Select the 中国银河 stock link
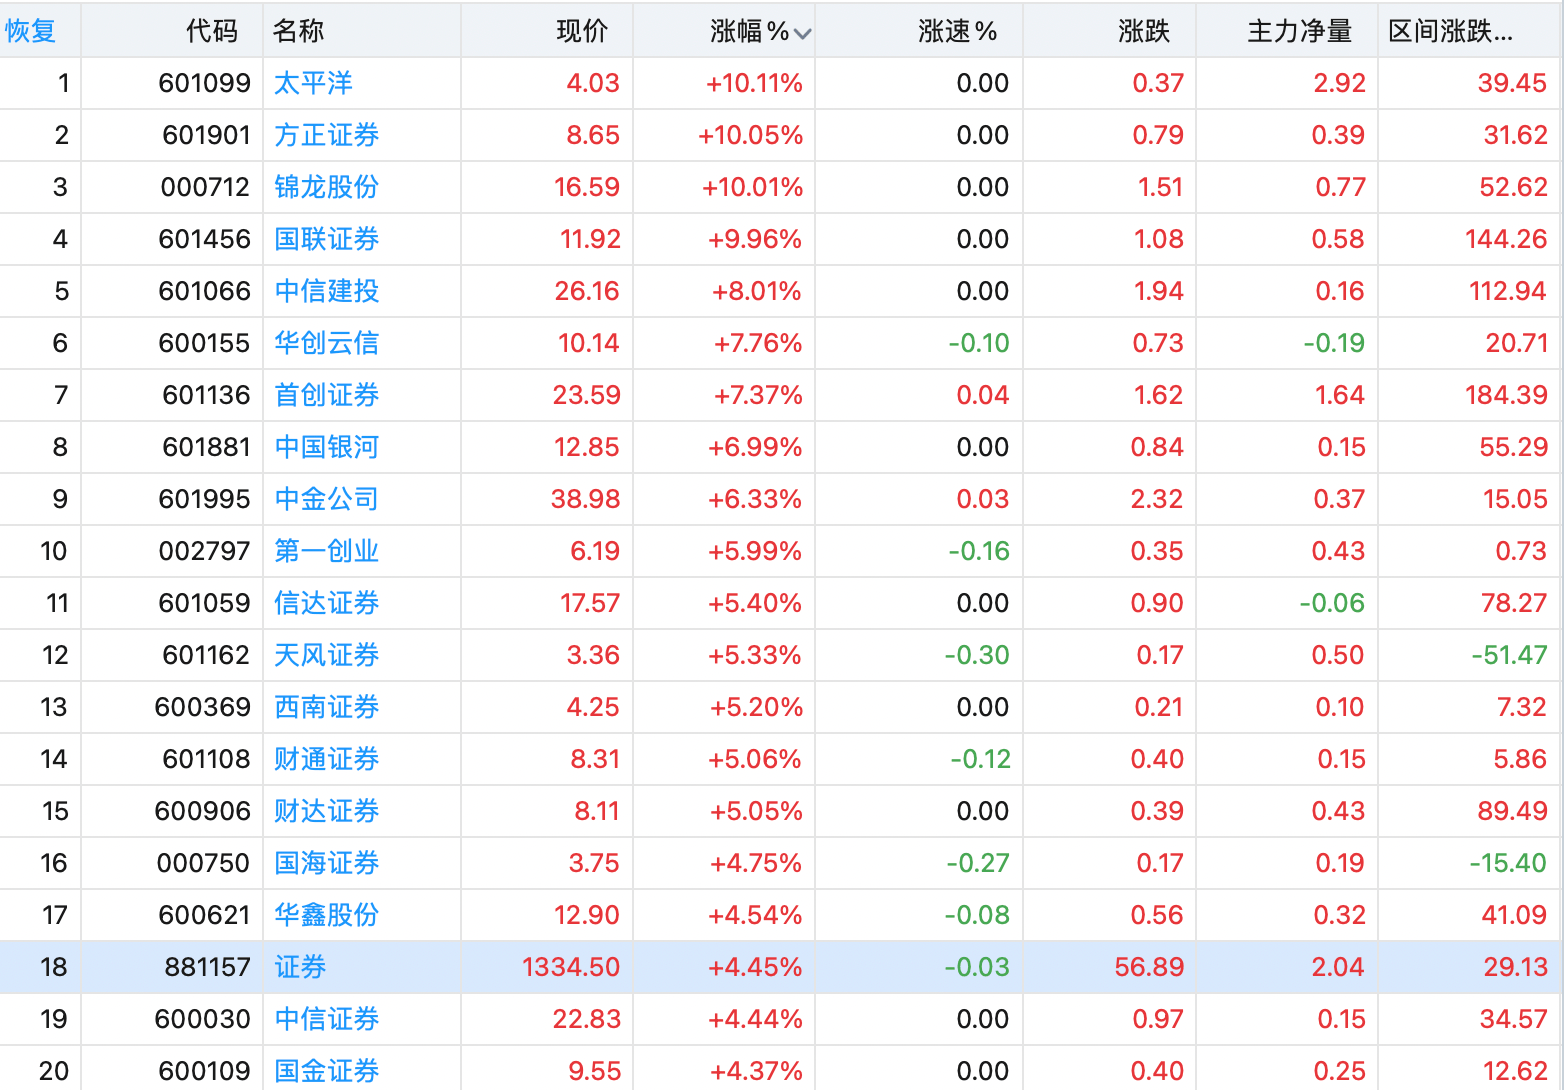1564x1090 pixels. [326, 447]
